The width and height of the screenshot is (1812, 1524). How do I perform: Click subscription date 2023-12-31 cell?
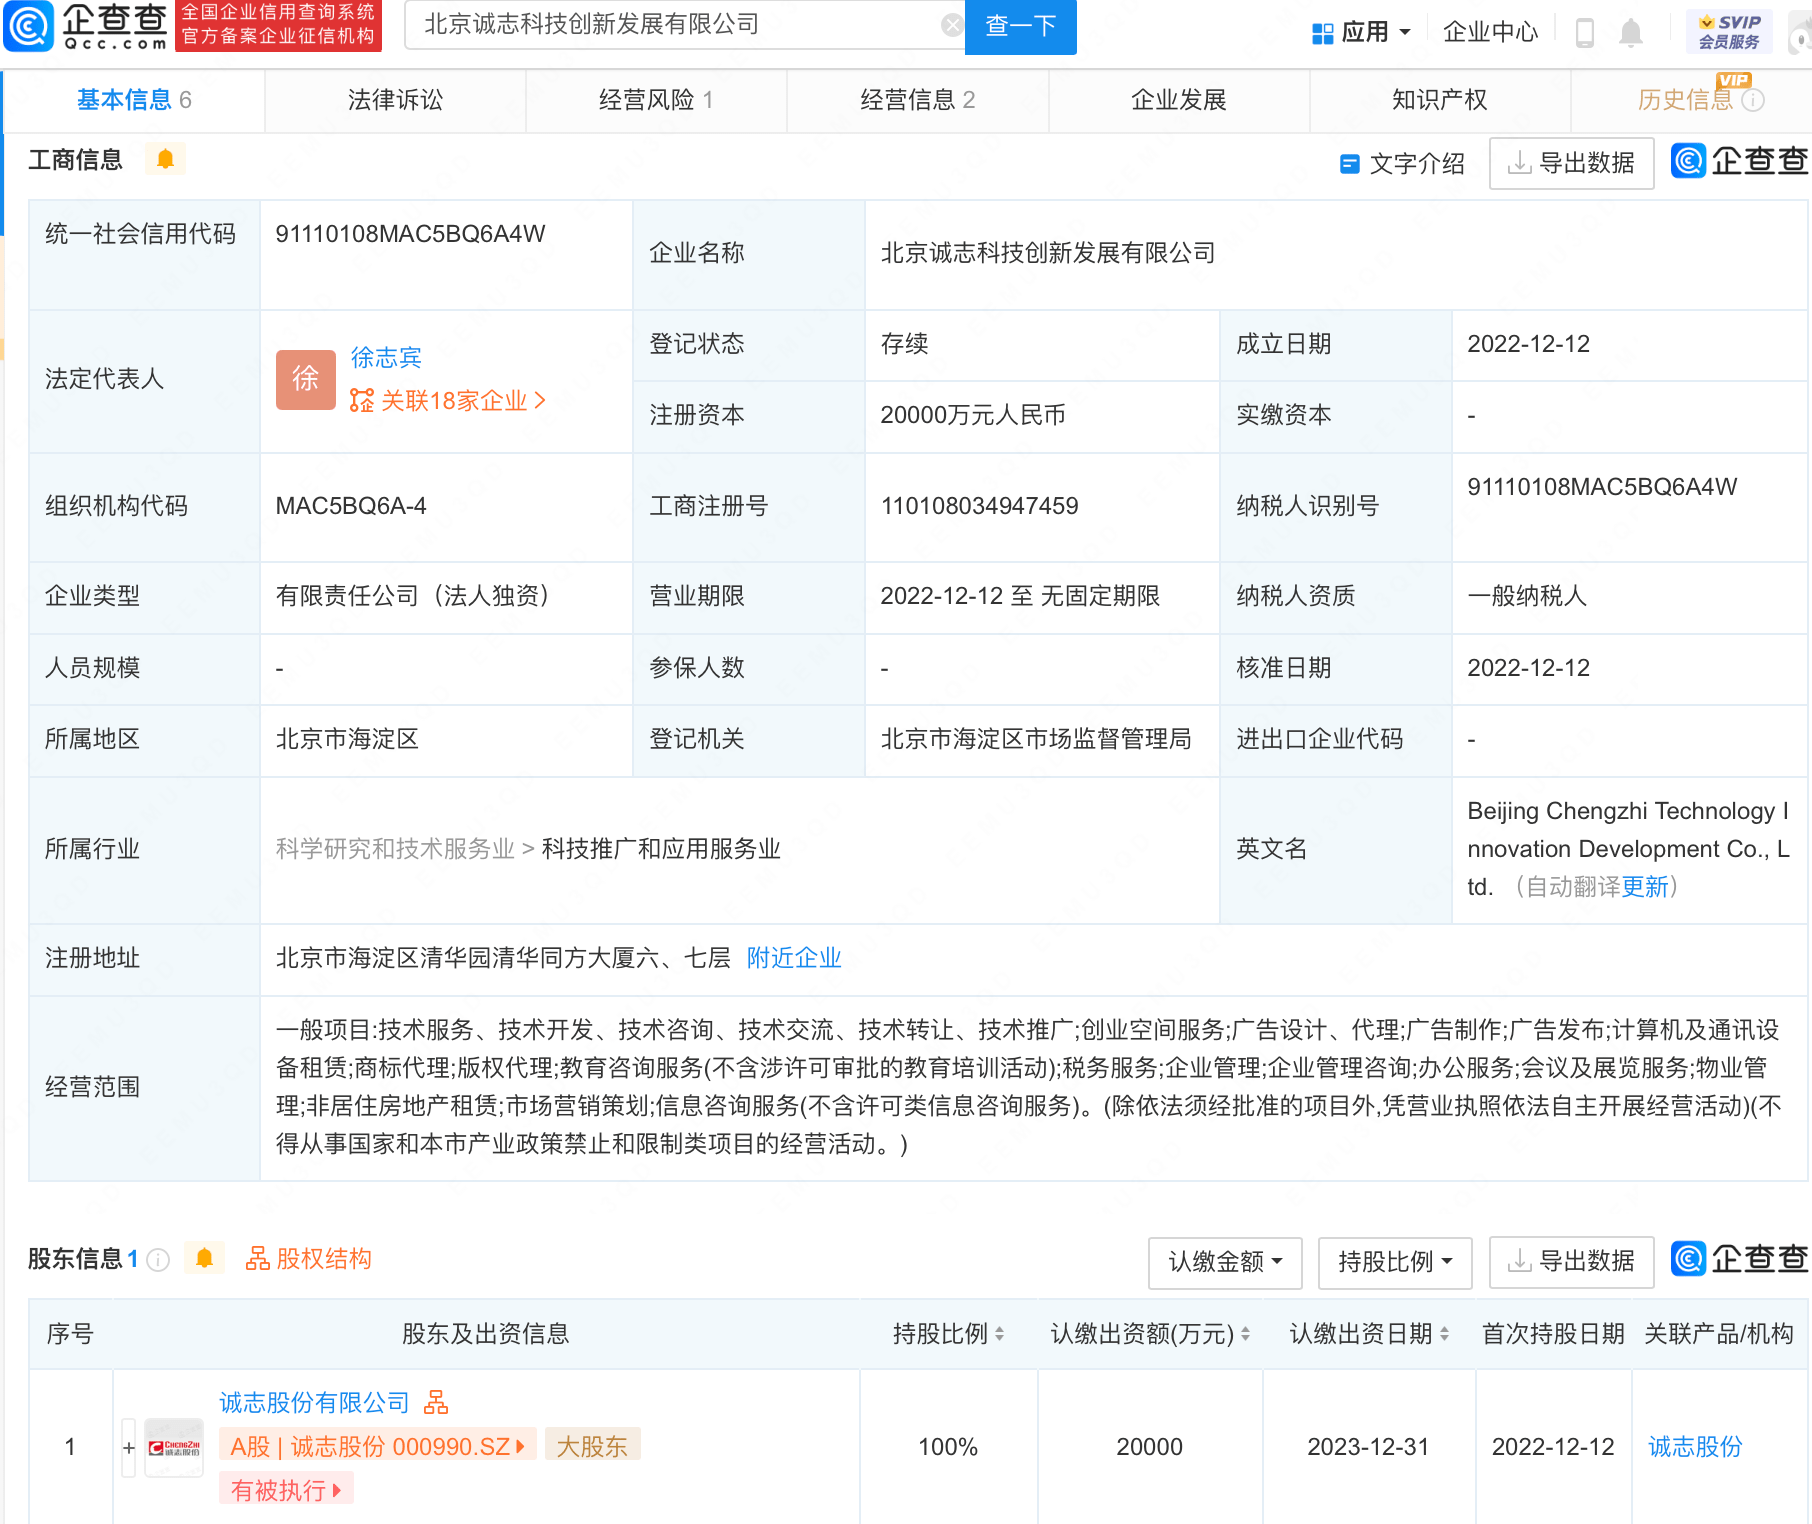1368,1447
